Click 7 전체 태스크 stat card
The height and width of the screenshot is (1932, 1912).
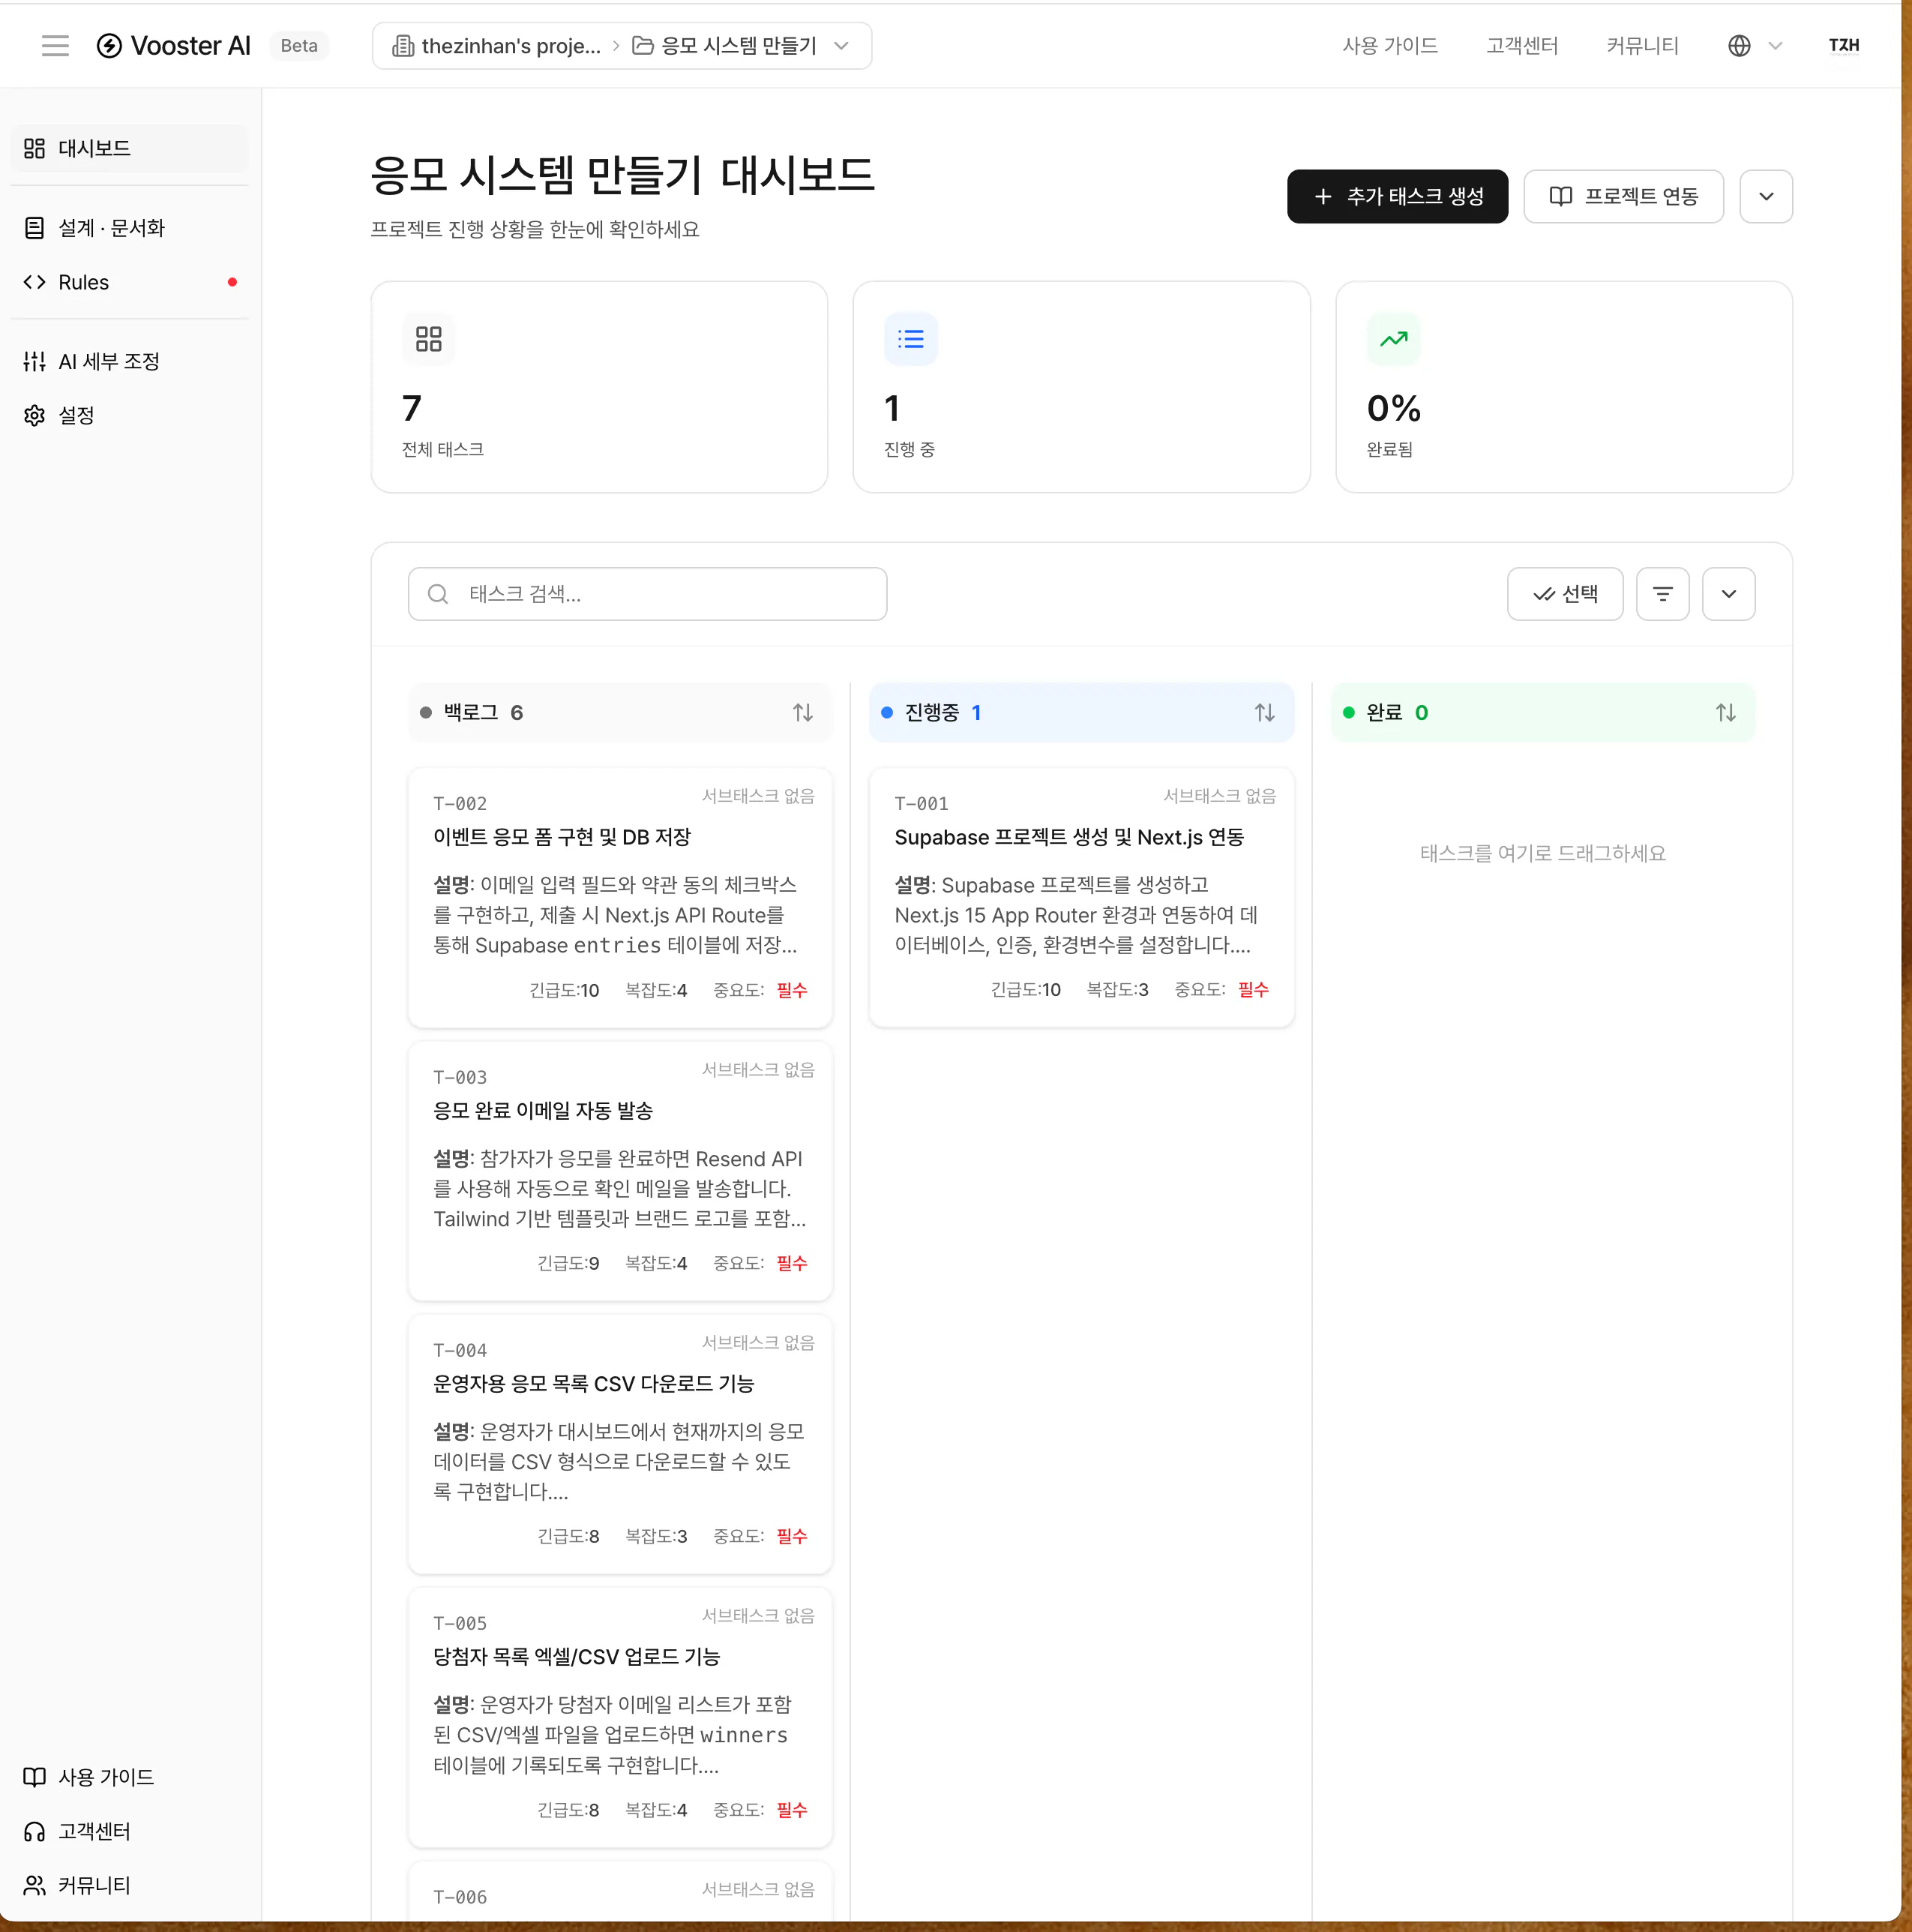pyautogui.click(x=599, y=387)
